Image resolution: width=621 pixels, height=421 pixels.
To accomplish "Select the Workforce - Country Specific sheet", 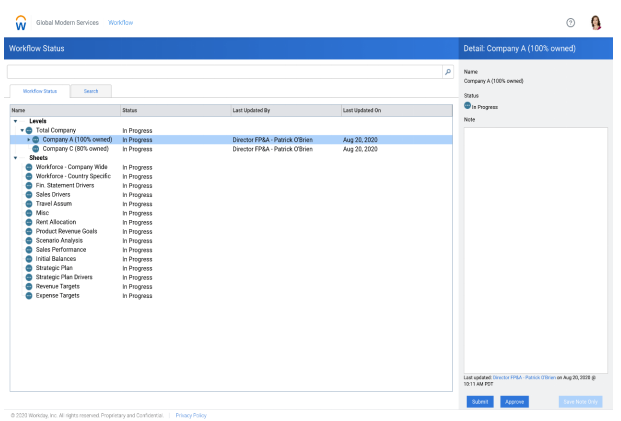I will 73,176.
